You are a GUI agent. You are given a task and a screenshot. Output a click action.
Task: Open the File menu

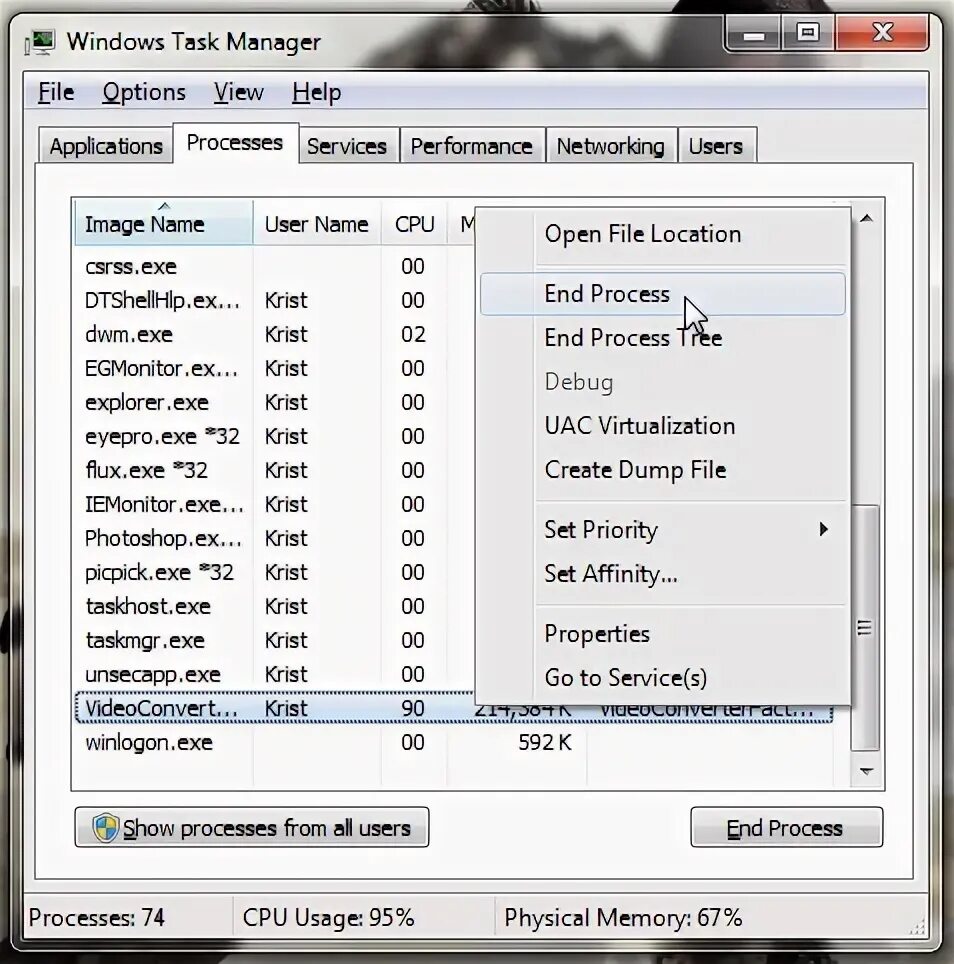pos(56,92)
